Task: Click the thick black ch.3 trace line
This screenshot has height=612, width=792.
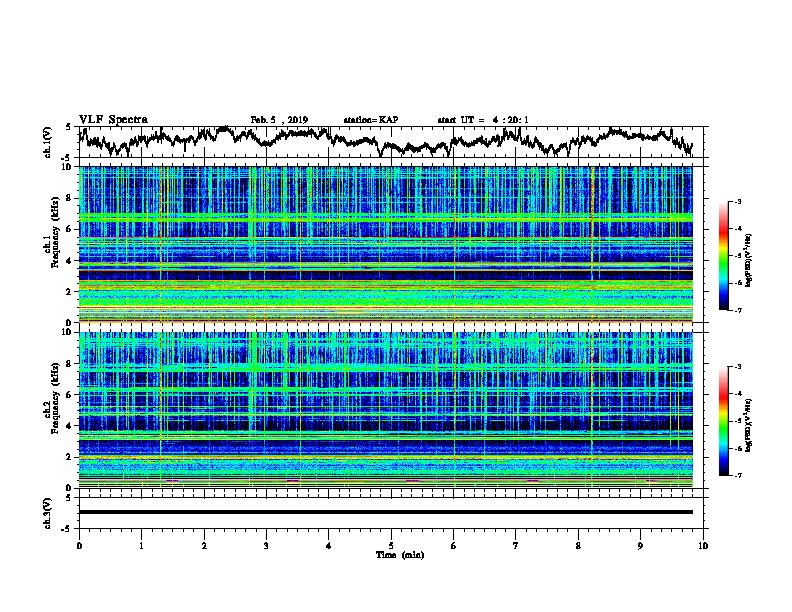Action: (386, 512)
